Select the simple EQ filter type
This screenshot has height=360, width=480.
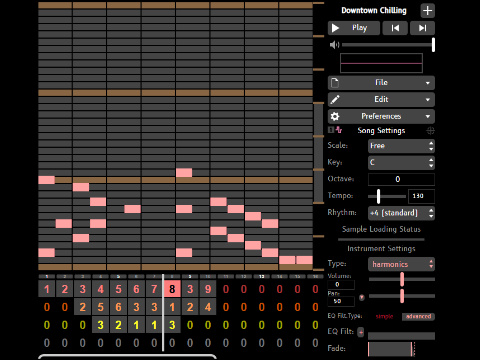click(x=384, y=316)
